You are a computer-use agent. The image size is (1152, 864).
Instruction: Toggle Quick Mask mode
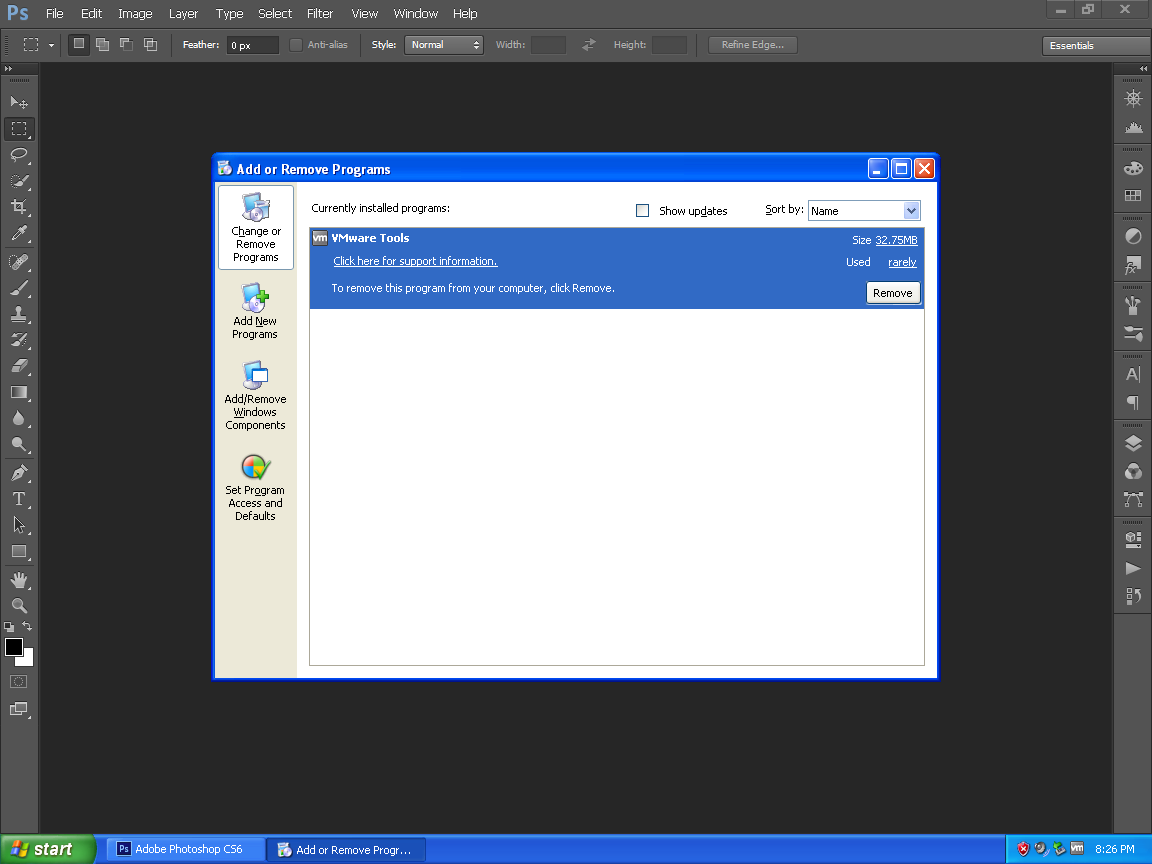[19, 682]
